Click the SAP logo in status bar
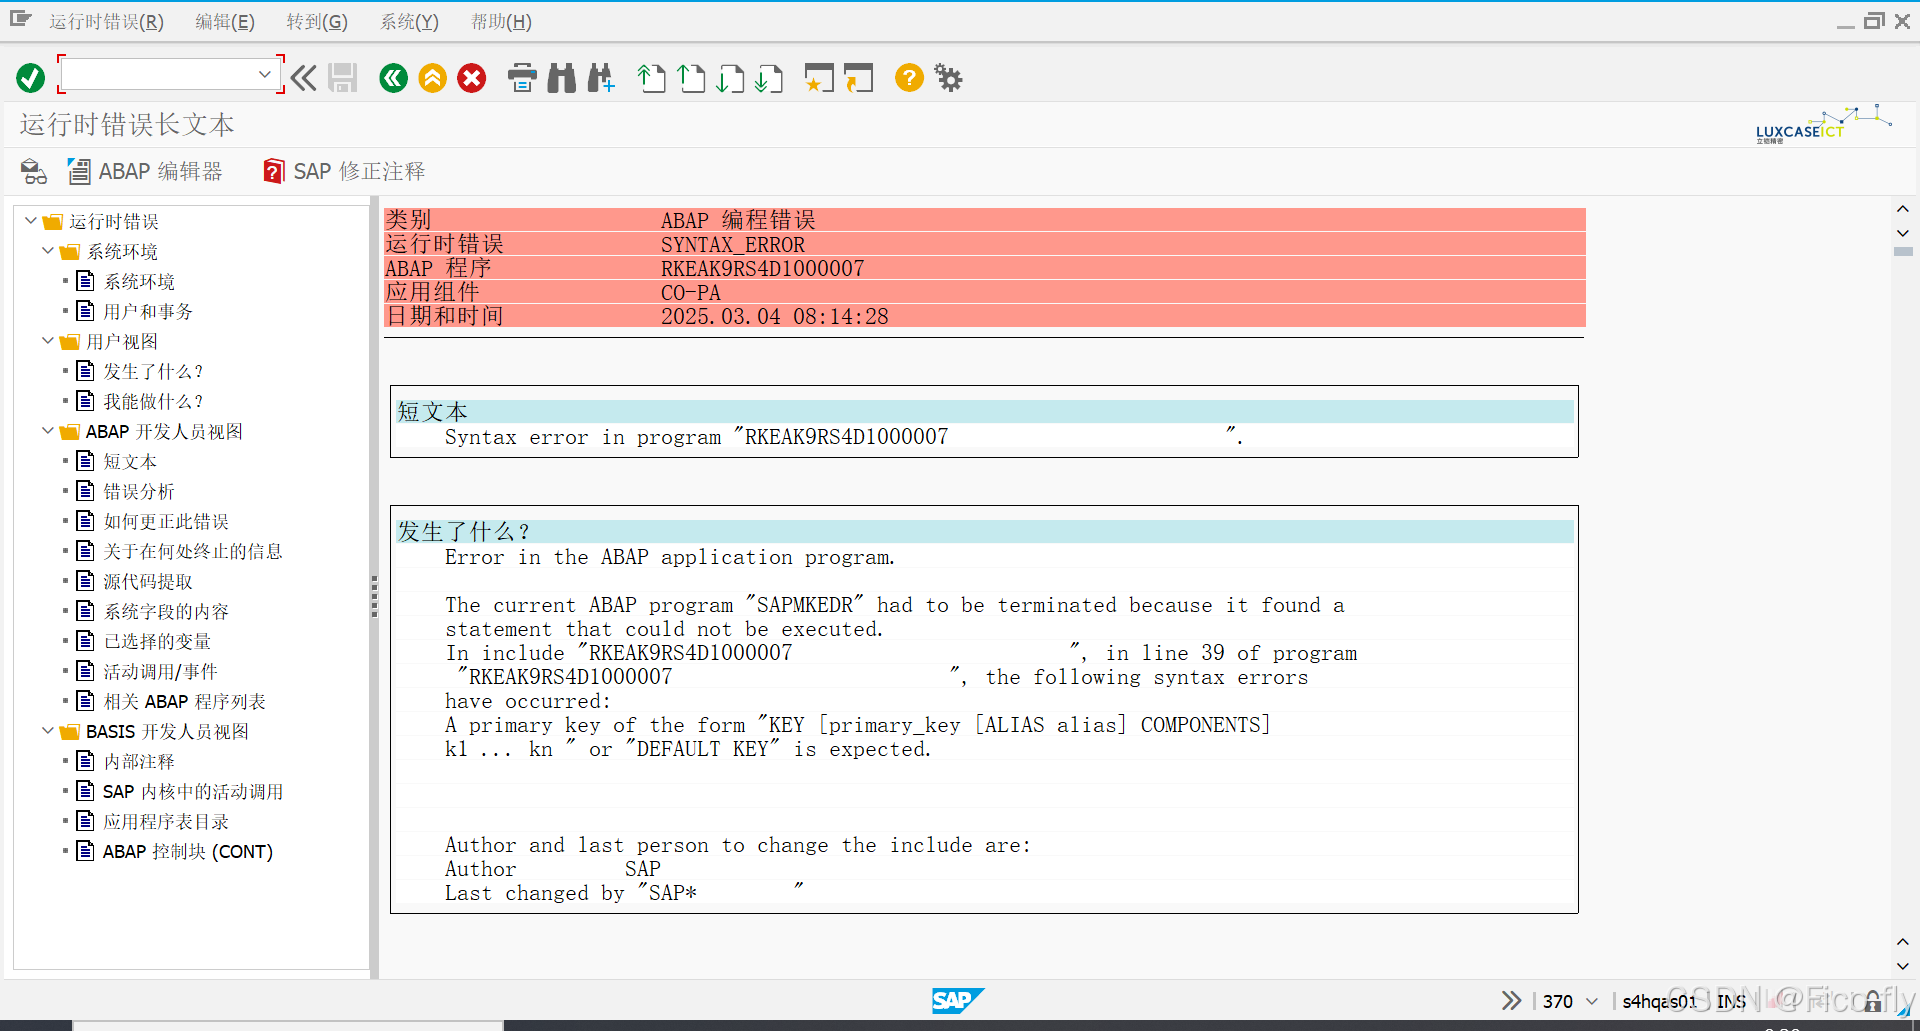Screen dimensions: 1920x1031 (958, 1000)
